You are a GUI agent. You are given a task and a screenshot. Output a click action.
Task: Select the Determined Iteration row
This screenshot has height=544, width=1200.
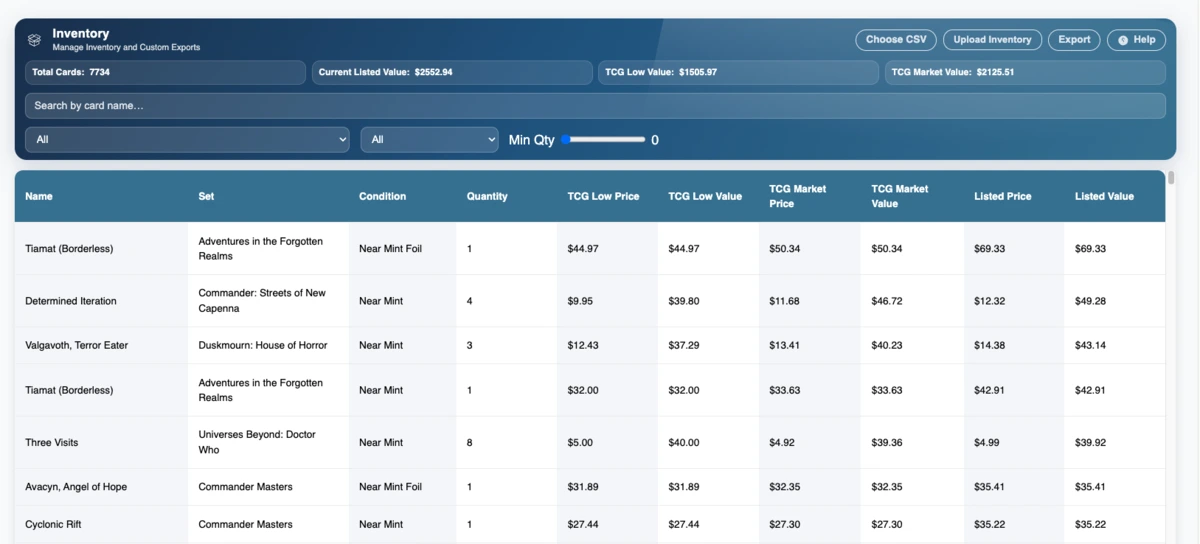click(x=71, y=301)
